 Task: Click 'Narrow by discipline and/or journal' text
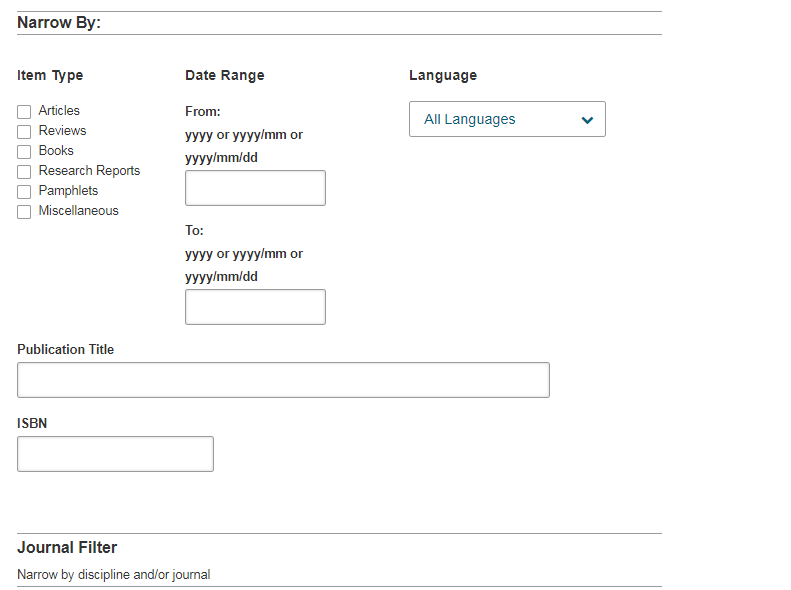114,574
